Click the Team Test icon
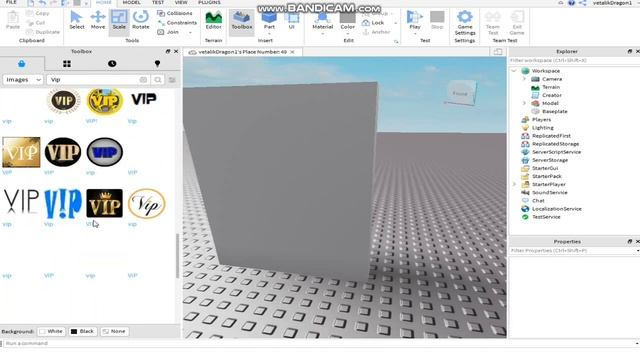Image resolution: width=640 pixels, height=360 pixels. point(493,22)
